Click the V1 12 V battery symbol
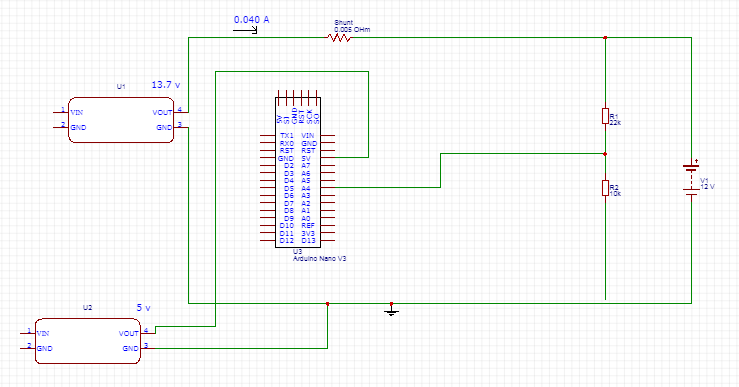The image size is (739, 387). pos(691,178)
